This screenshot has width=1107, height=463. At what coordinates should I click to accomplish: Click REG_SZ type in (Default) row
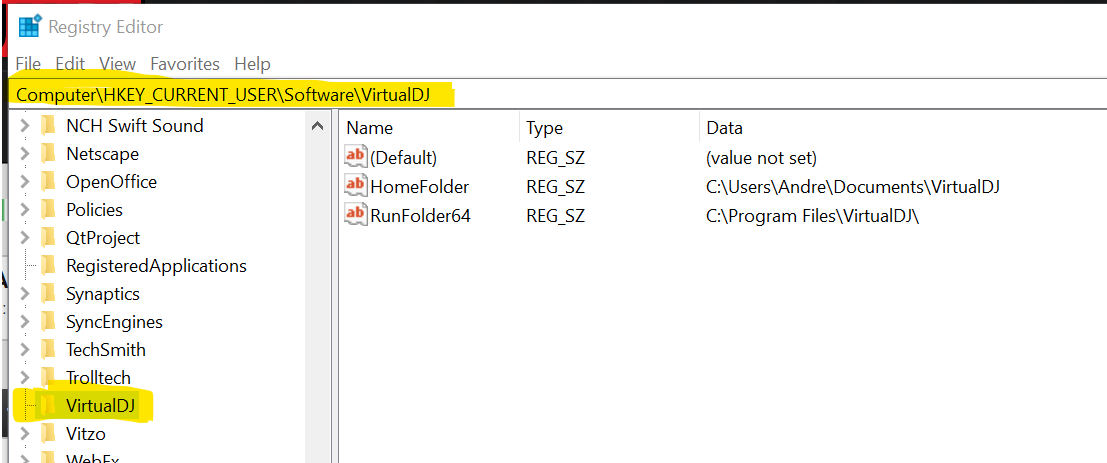pos(556,158)
